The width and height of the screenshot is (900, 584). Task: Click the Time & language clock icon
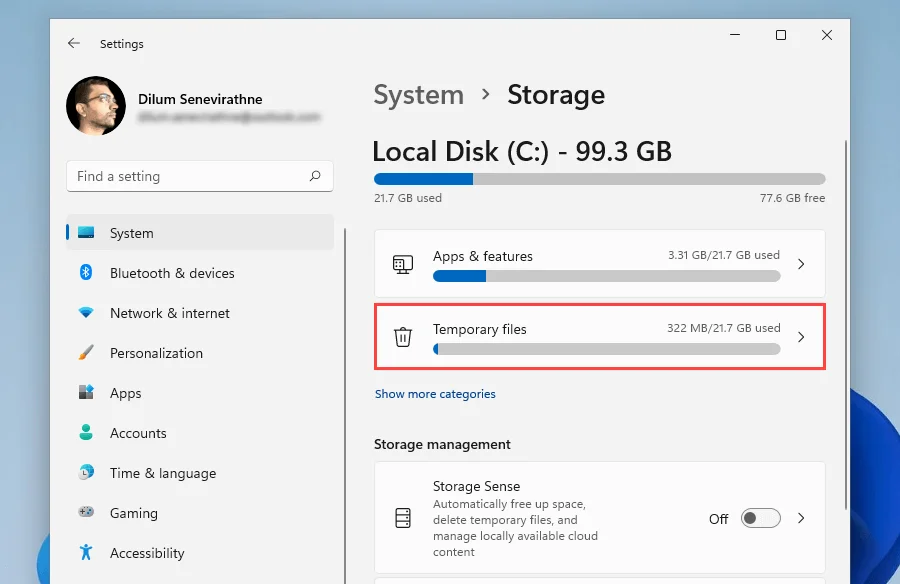(86, 472)
